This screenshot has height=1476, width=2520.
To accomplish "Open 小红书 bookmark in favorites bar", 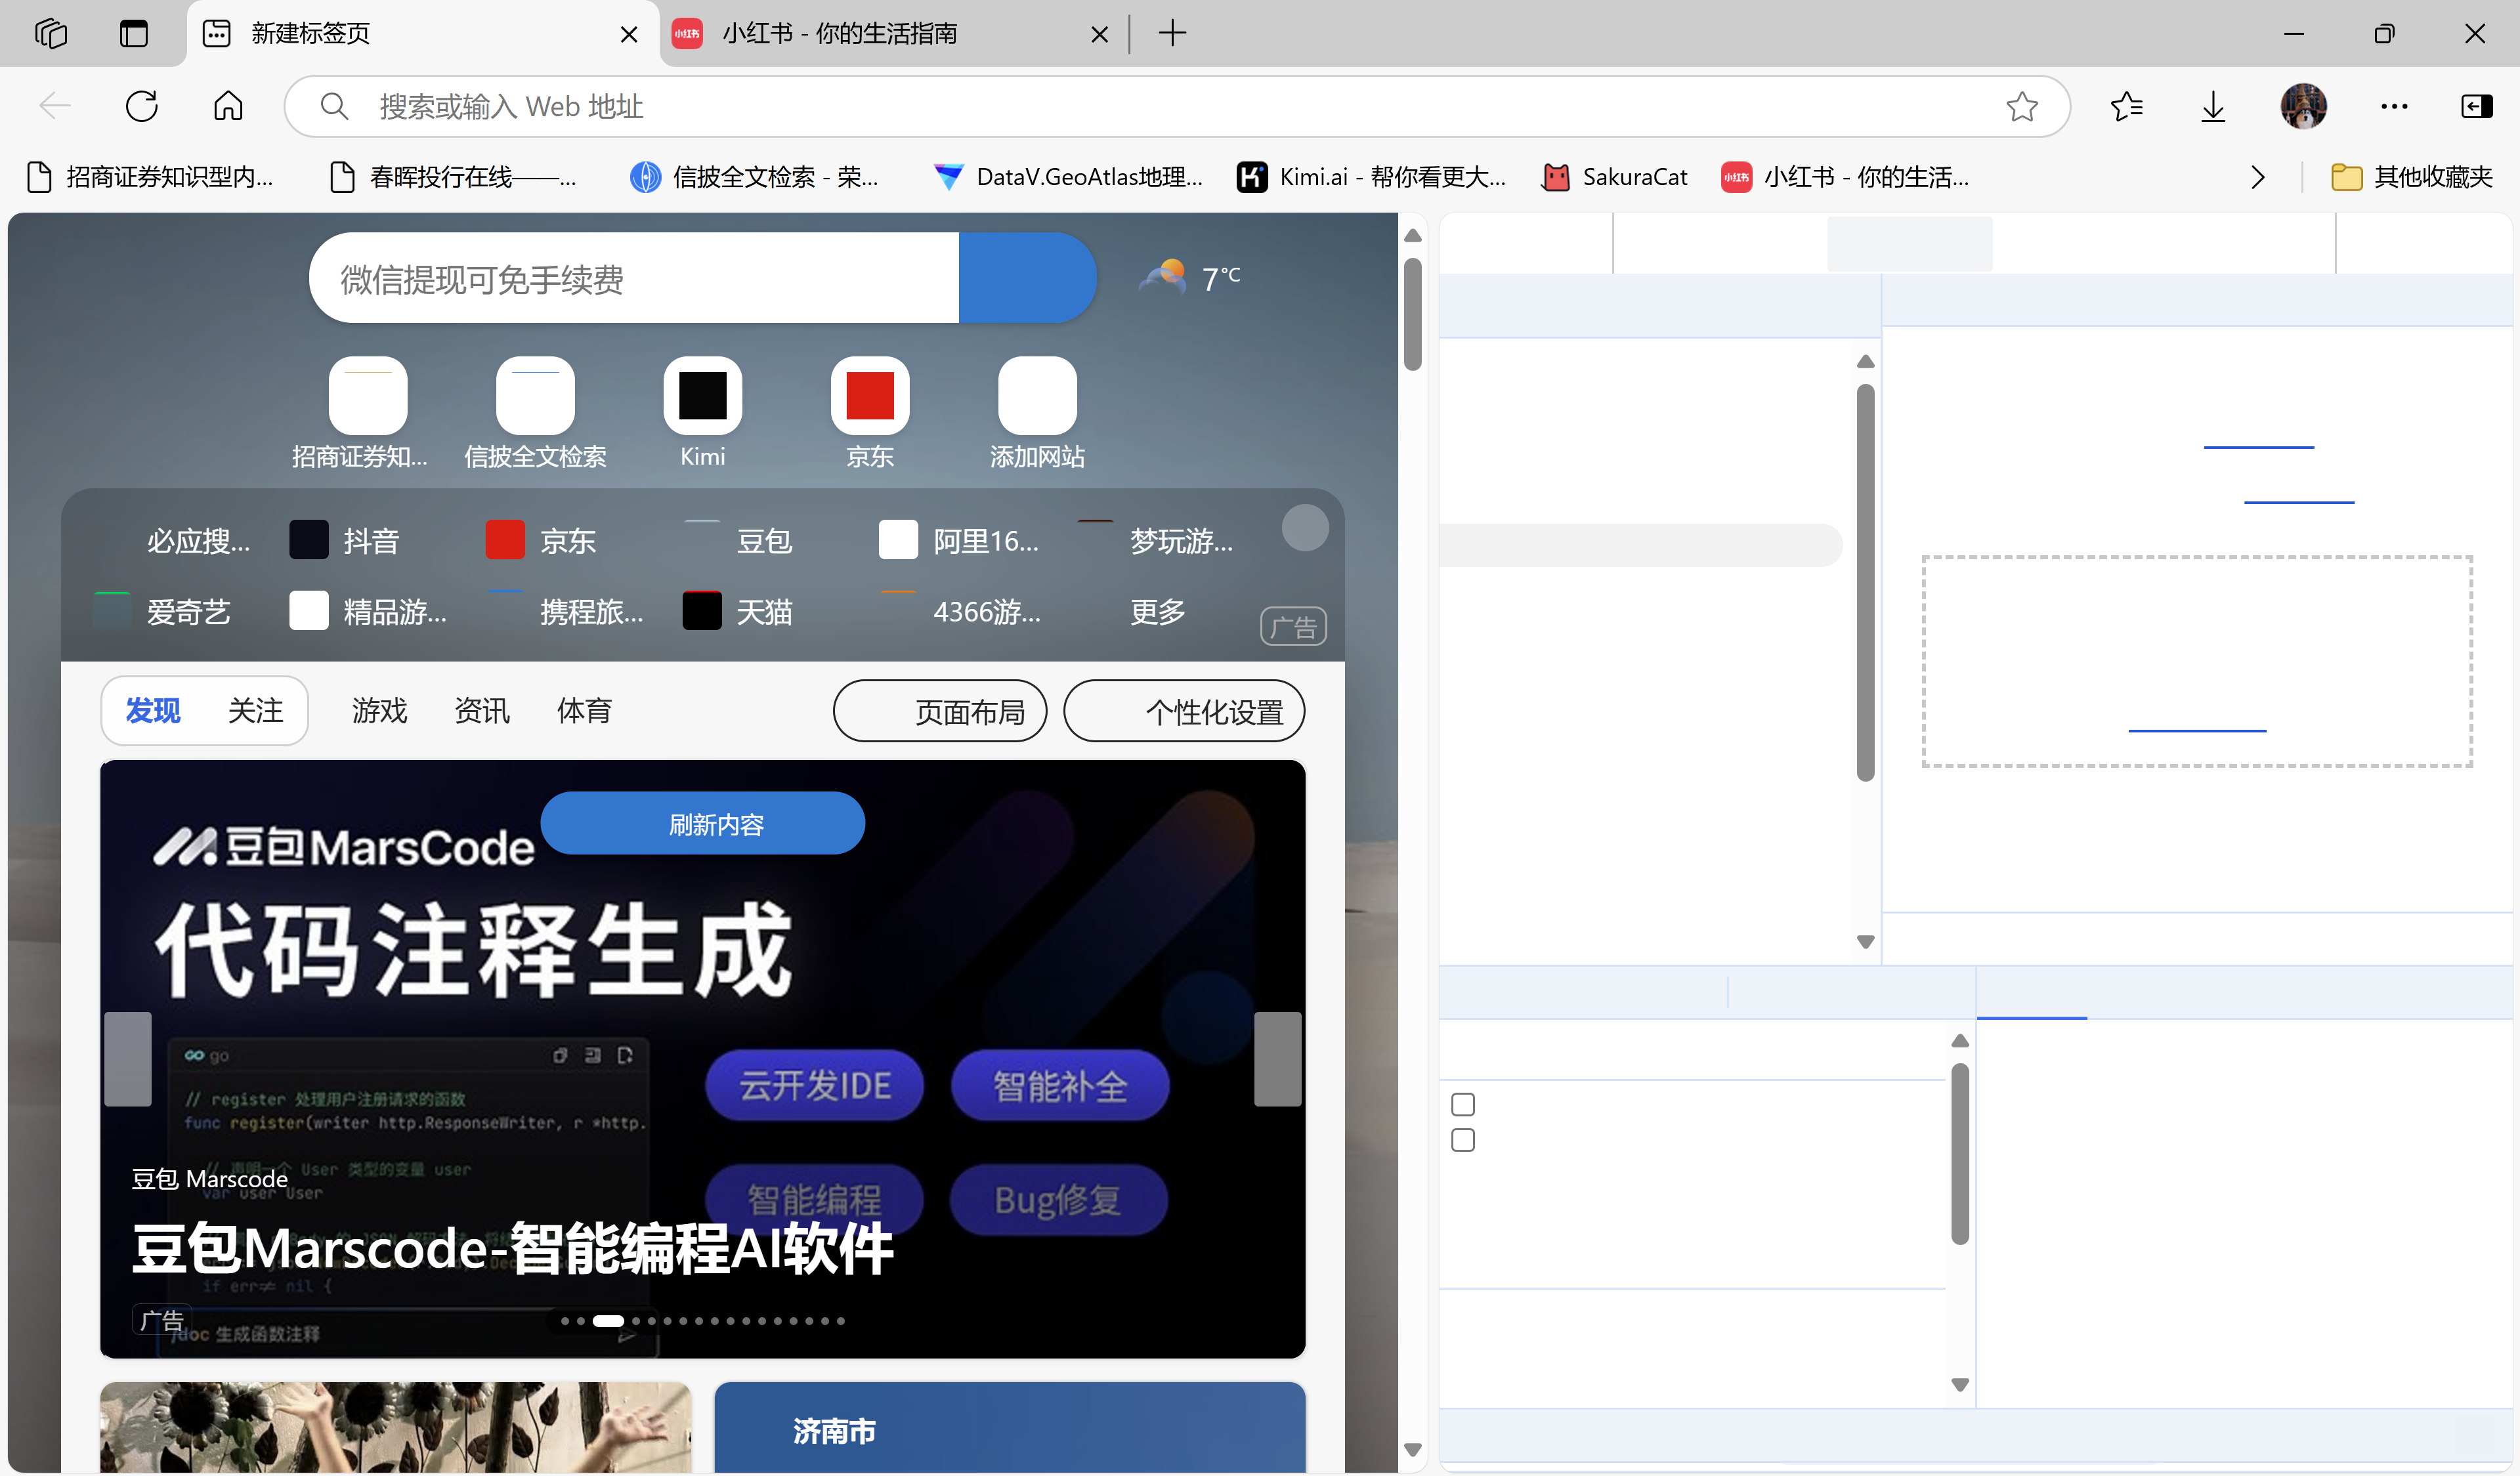I will [1845, 177].
